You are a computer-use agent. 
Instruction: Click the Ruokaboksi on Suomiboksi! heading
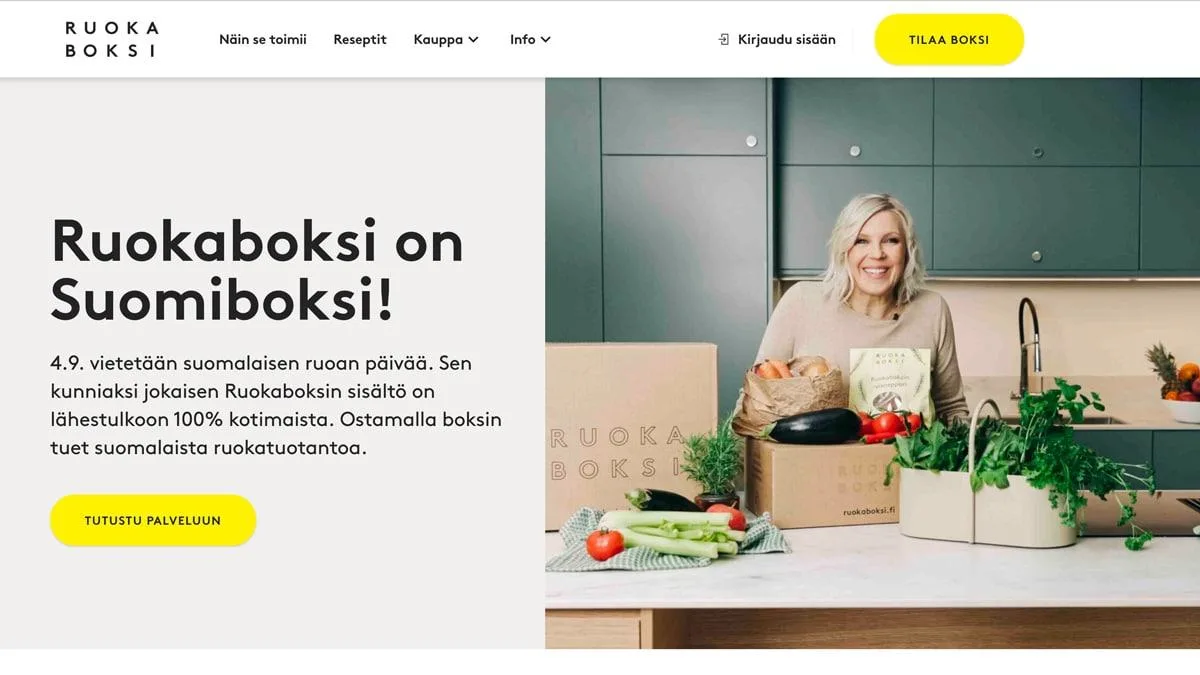pyautogui.click(x=257, y=269)
